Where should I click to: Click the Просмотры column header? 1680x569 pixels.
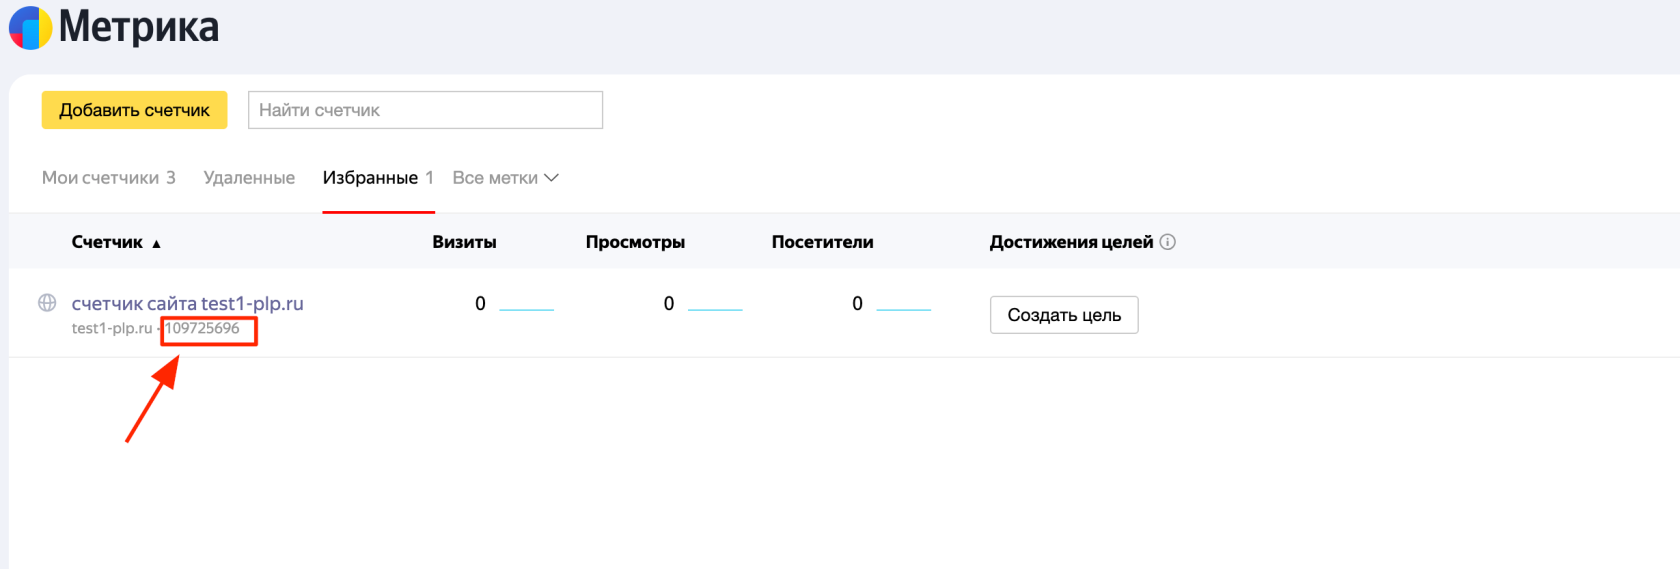pyautogui.click(x=635, y=242)
